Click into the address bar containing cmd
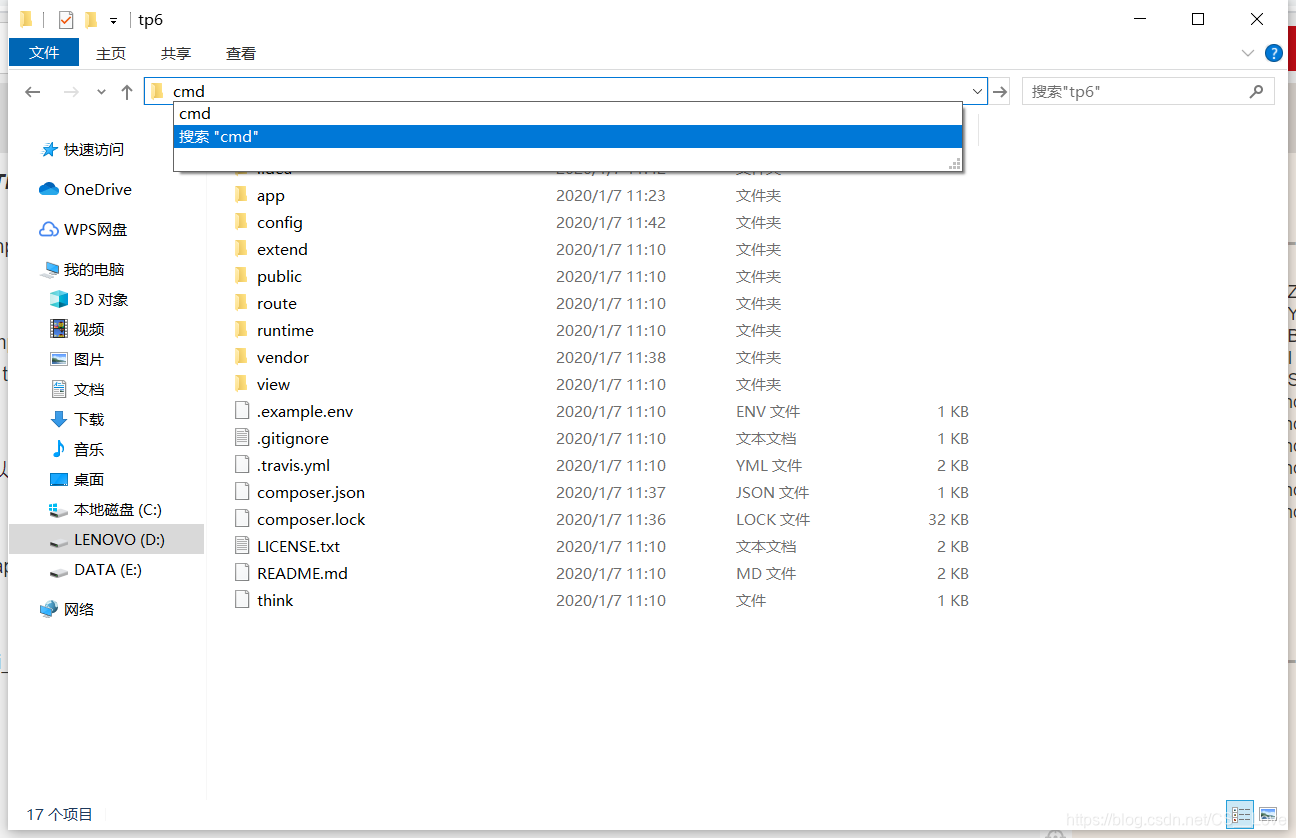 [x=566, y=91]
